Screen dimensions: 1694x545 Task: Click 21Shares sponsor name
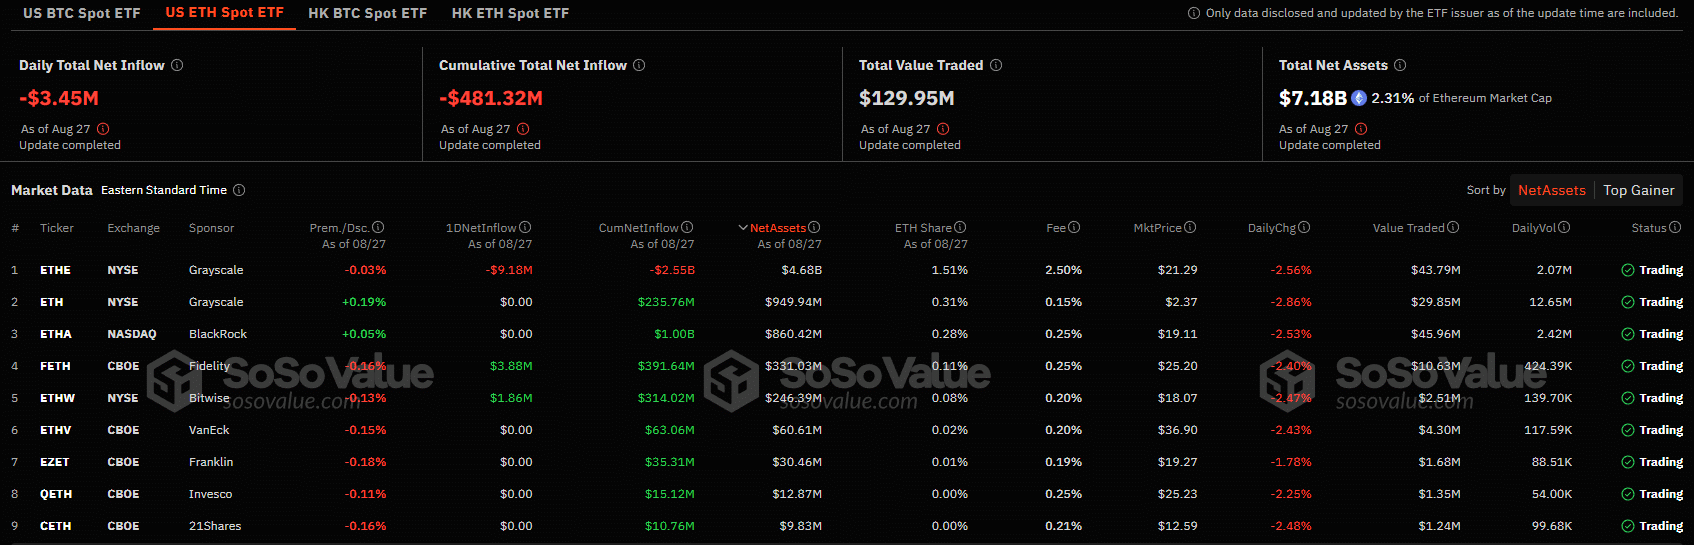pos(215,526)
